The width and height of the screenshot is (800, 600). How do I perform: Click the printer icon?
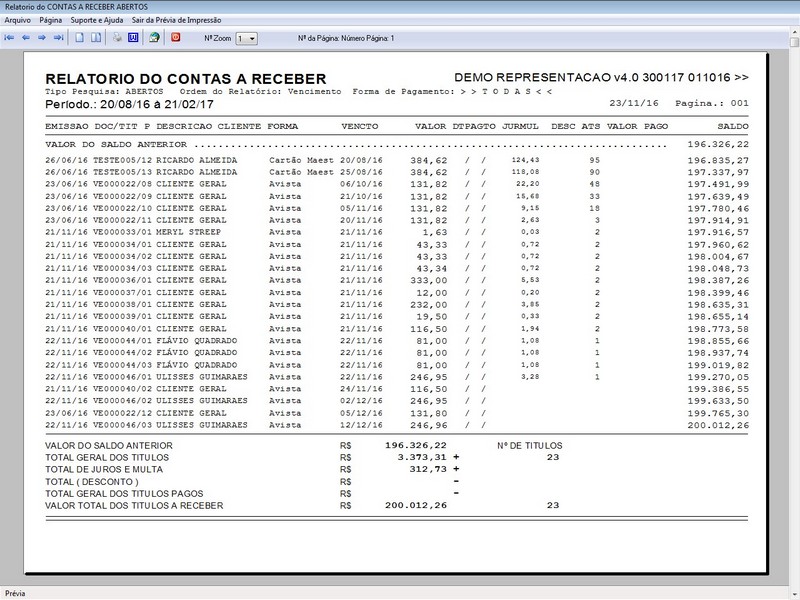pos(117,38)
